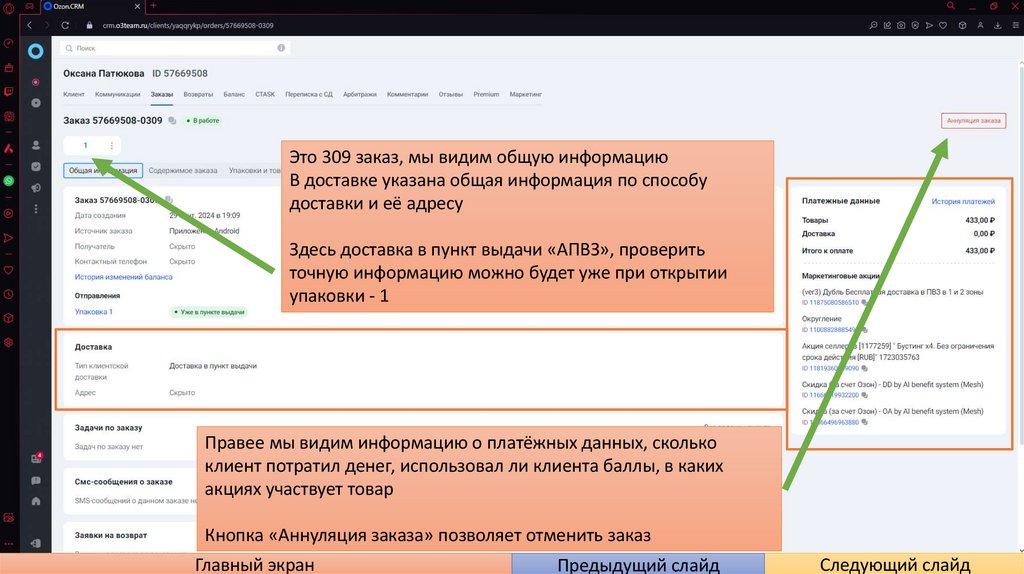Open the Opera sidebar bottom three-dots menu
The width and height of the screenshot is (1024, 574).
[8, 543]
